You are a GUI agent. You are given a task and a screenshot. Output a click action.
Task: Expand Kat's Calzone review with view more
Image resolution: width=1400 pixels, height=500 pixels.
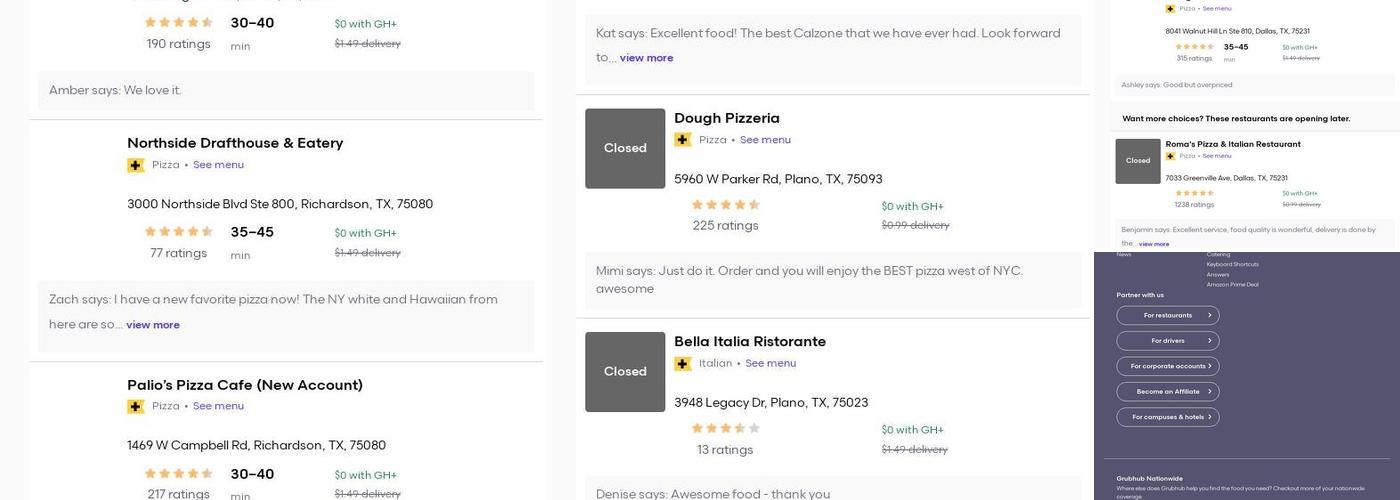coord(646,58)
